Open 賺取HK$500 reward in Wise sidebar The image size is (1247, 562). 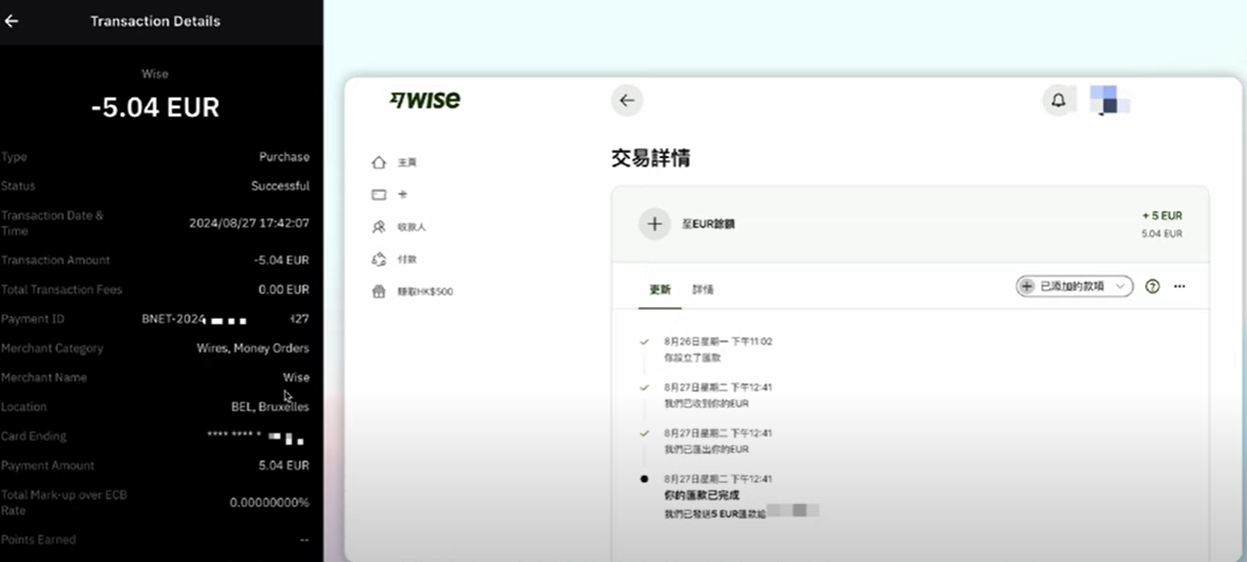point(412,292)
